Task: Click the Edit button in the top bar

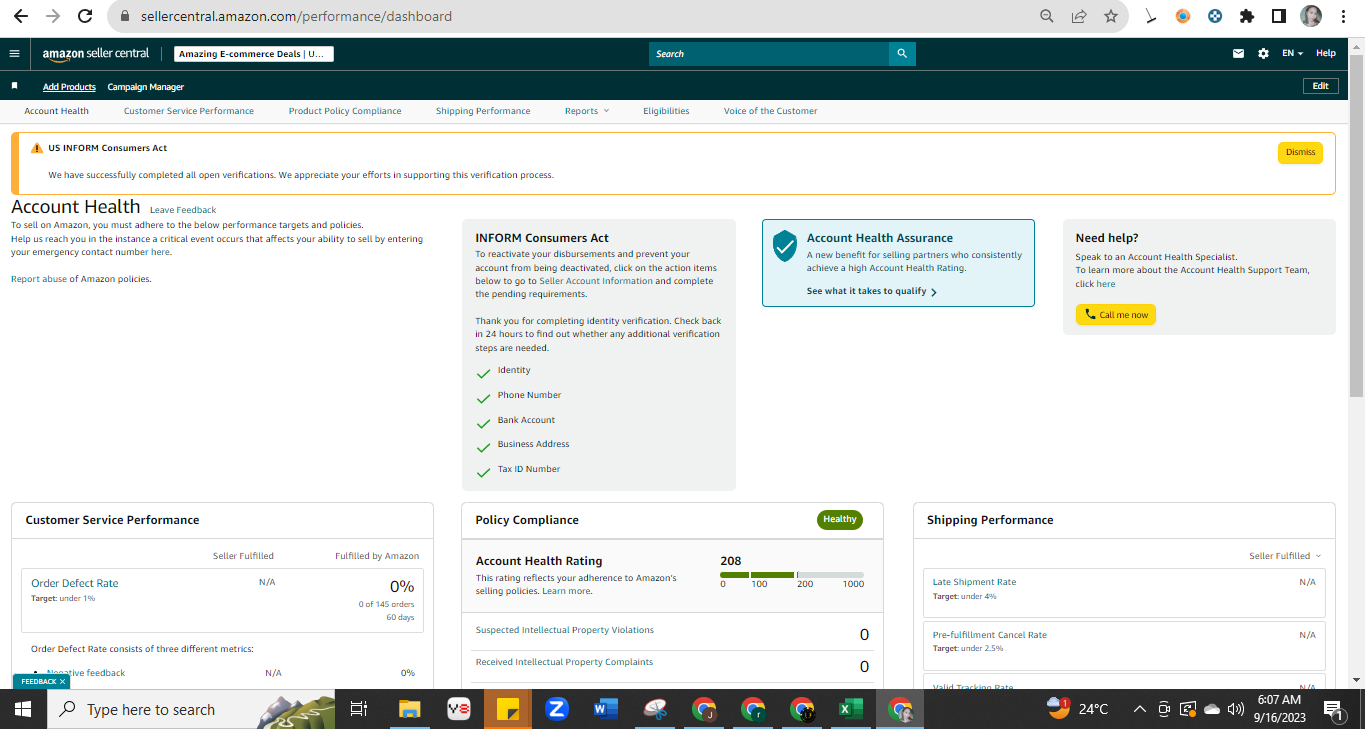Action: tap(1320, 86)
